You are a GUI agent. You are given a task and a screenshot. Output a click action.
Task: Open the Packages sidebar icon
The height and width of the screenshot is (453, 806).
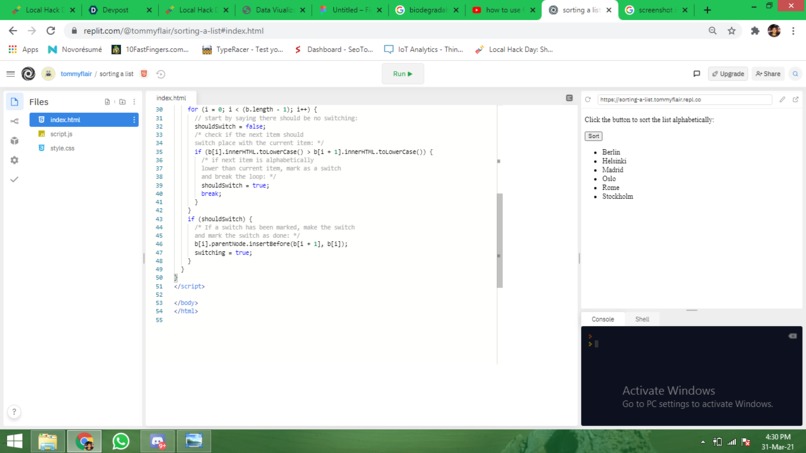click(14, 141)
